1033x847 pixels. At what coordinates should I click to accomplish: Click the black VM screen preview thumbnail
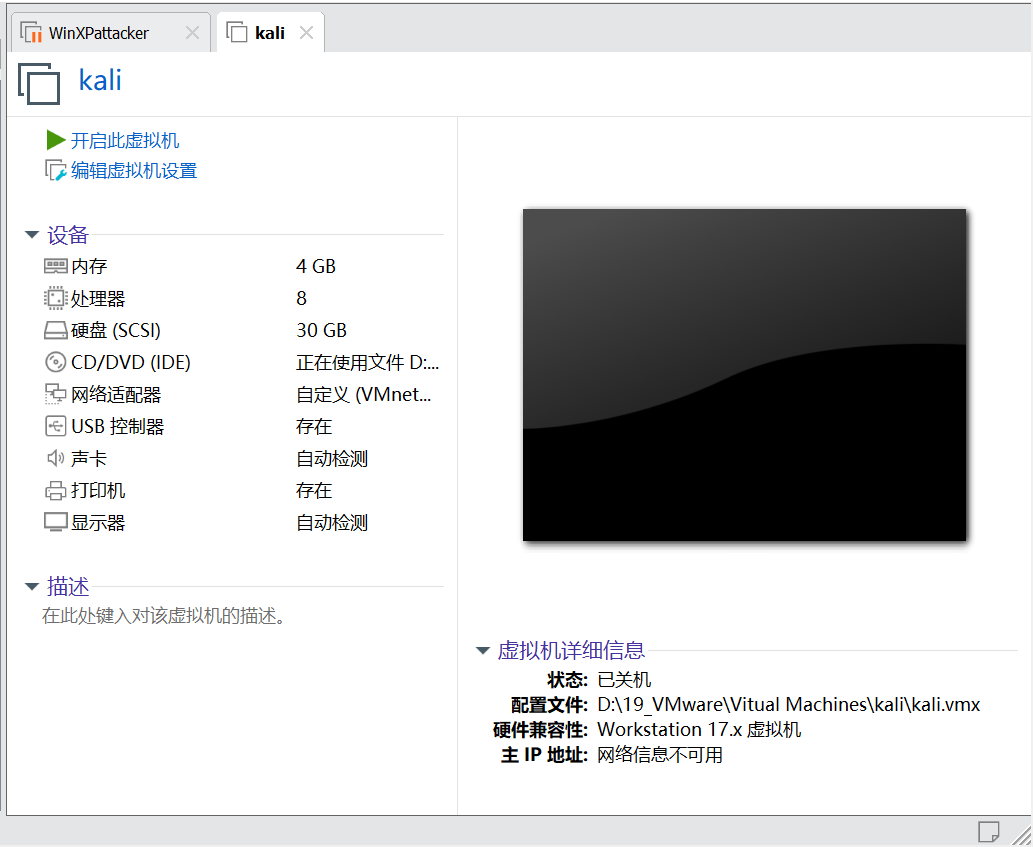744,375
